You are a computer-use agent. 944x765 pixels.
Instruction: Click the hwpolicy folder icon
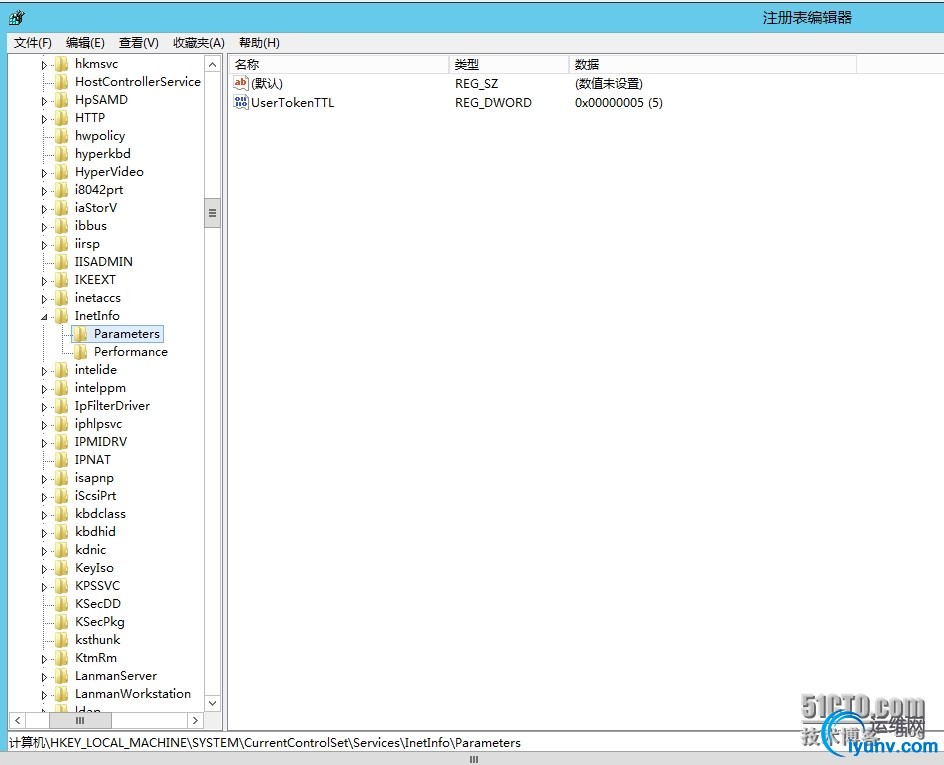pyautogui.click(x=61, y=136)
